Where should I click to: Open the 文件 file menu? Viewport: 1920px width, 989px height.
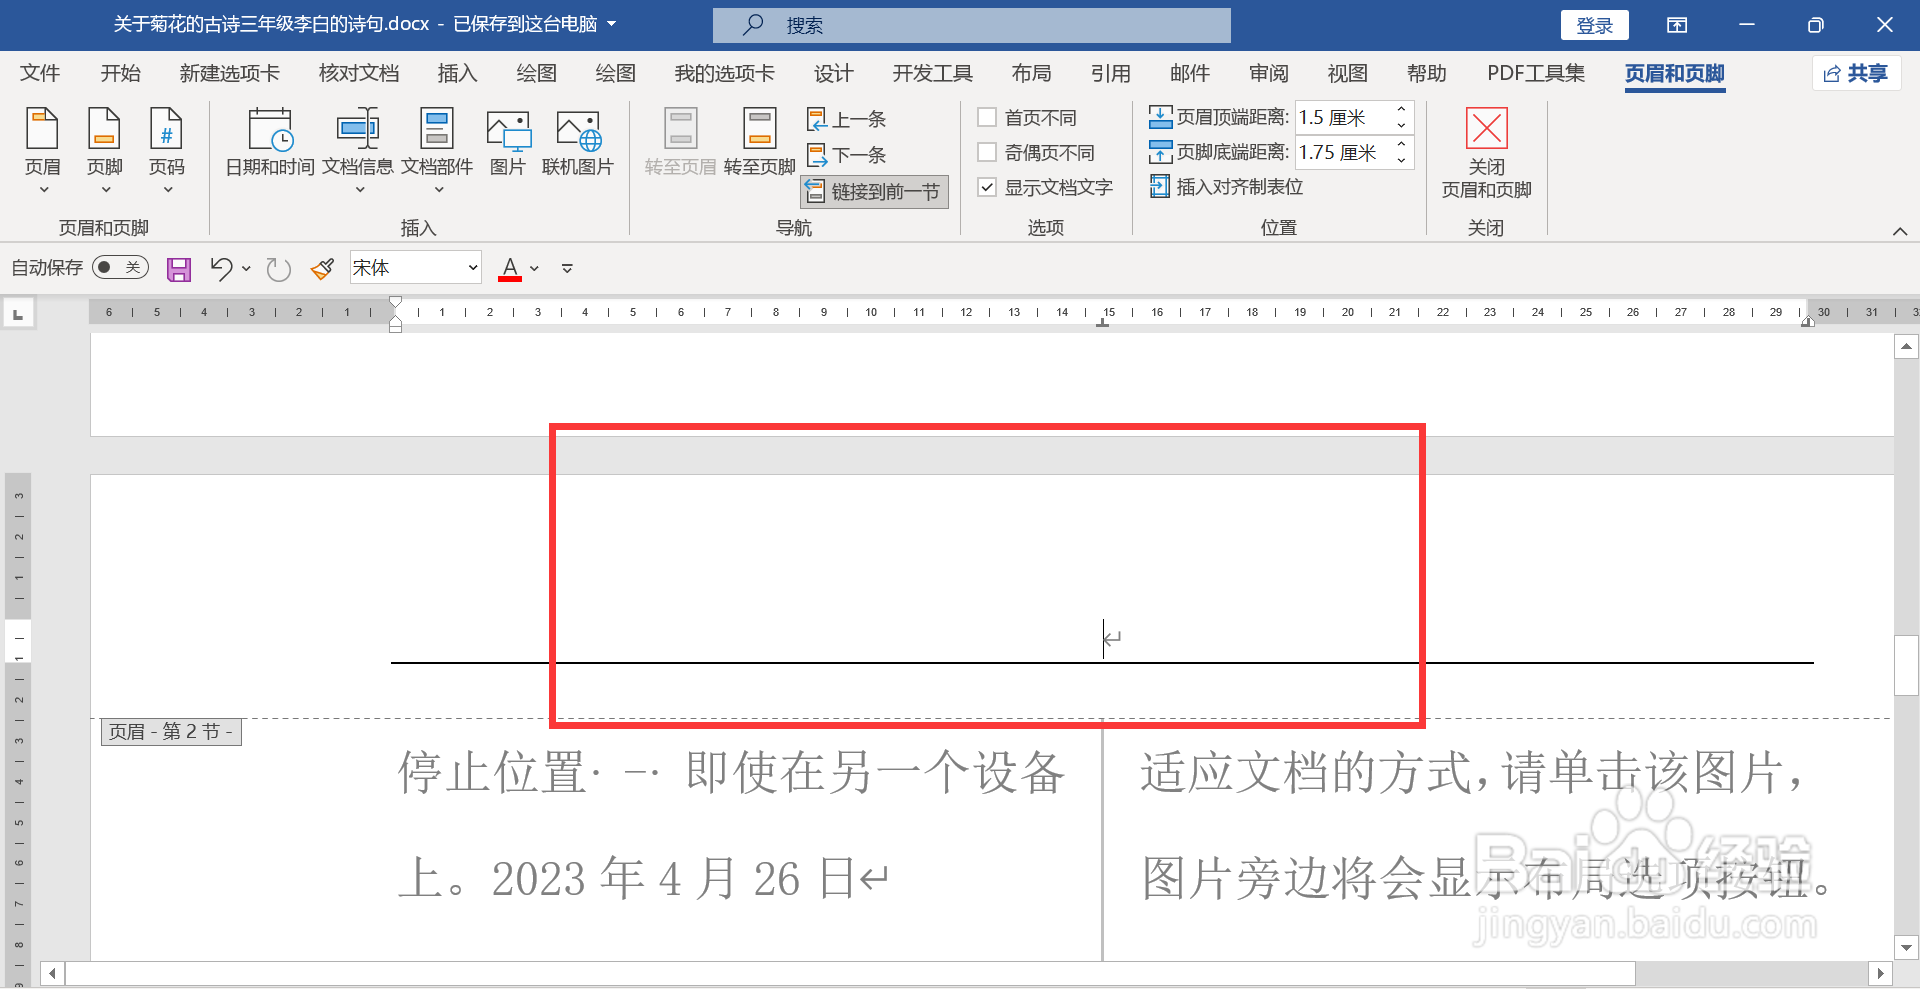[40, 73]
